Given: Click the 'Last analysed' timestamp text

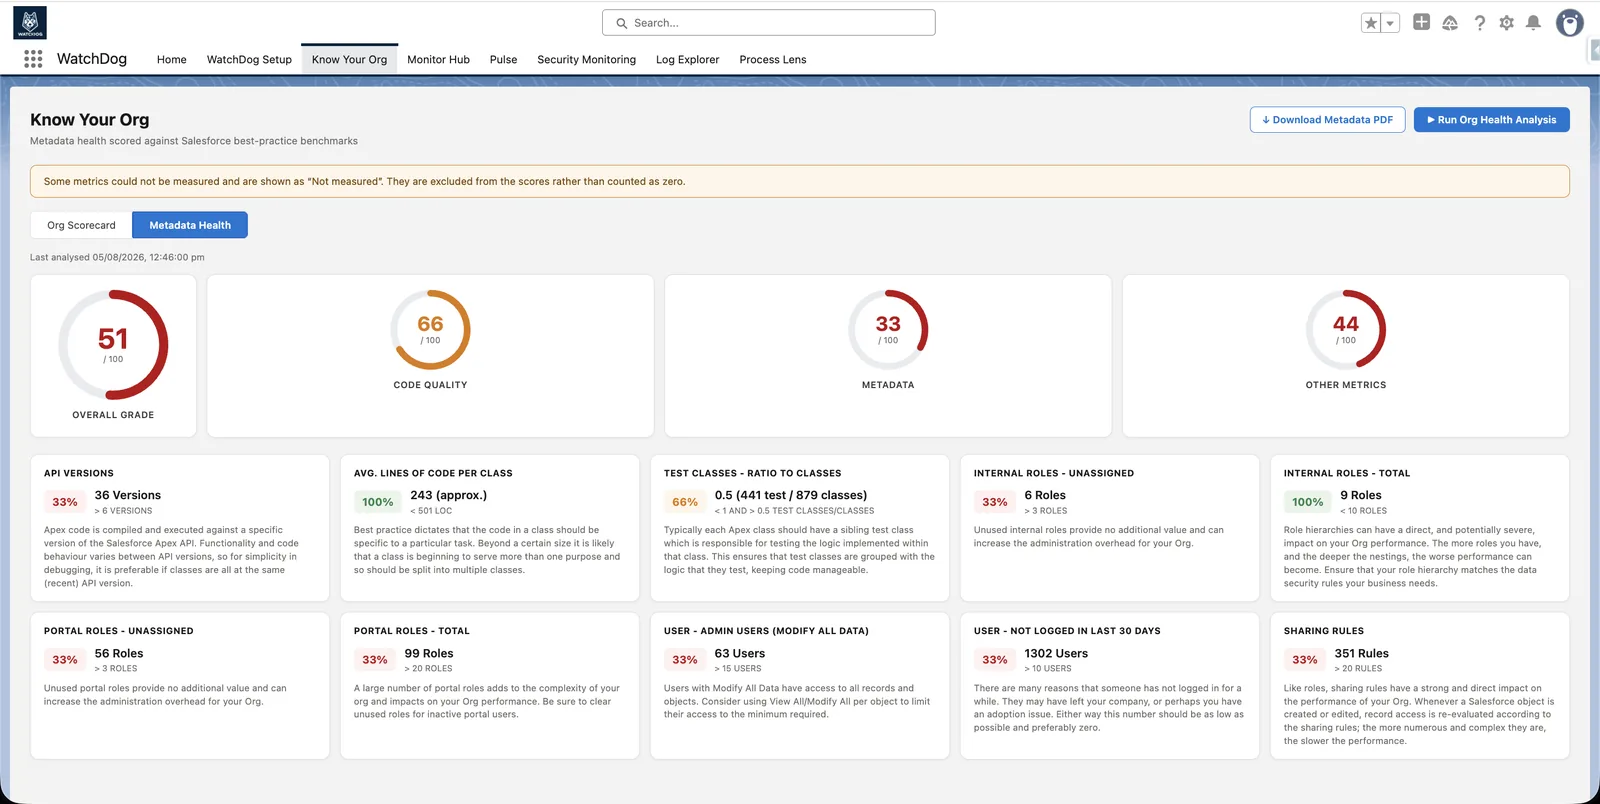Looking at the screenshot, I should (117, 257).
